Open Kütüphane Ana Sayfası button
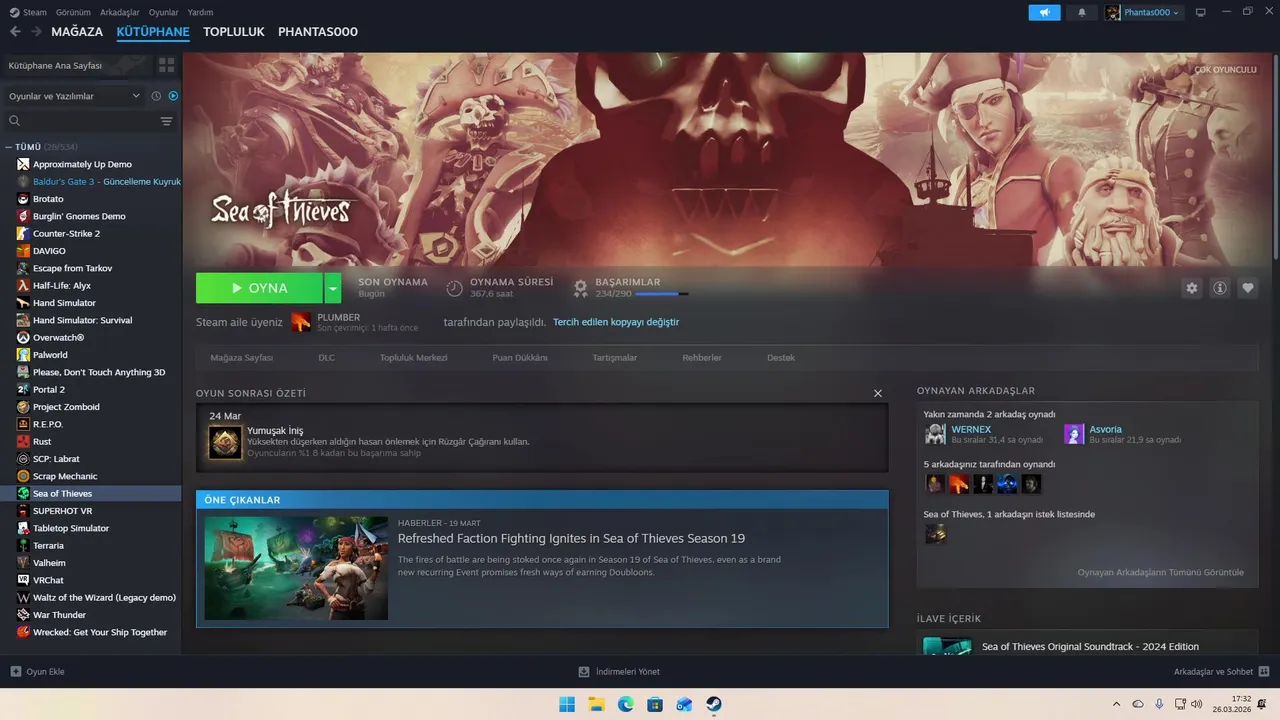1280x720 pixels. [x=77, y=65]
